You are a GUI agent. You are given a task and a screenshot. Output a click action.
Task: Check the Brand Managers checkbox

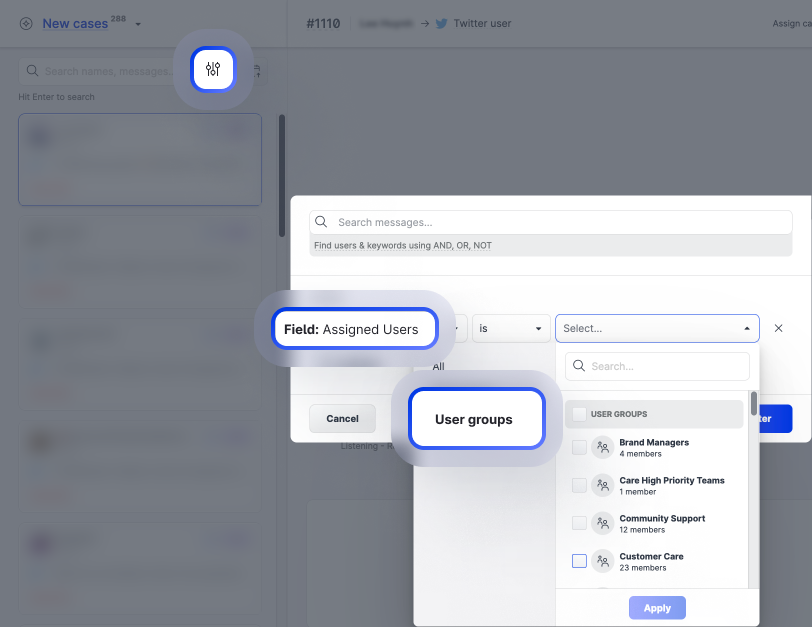579,448
